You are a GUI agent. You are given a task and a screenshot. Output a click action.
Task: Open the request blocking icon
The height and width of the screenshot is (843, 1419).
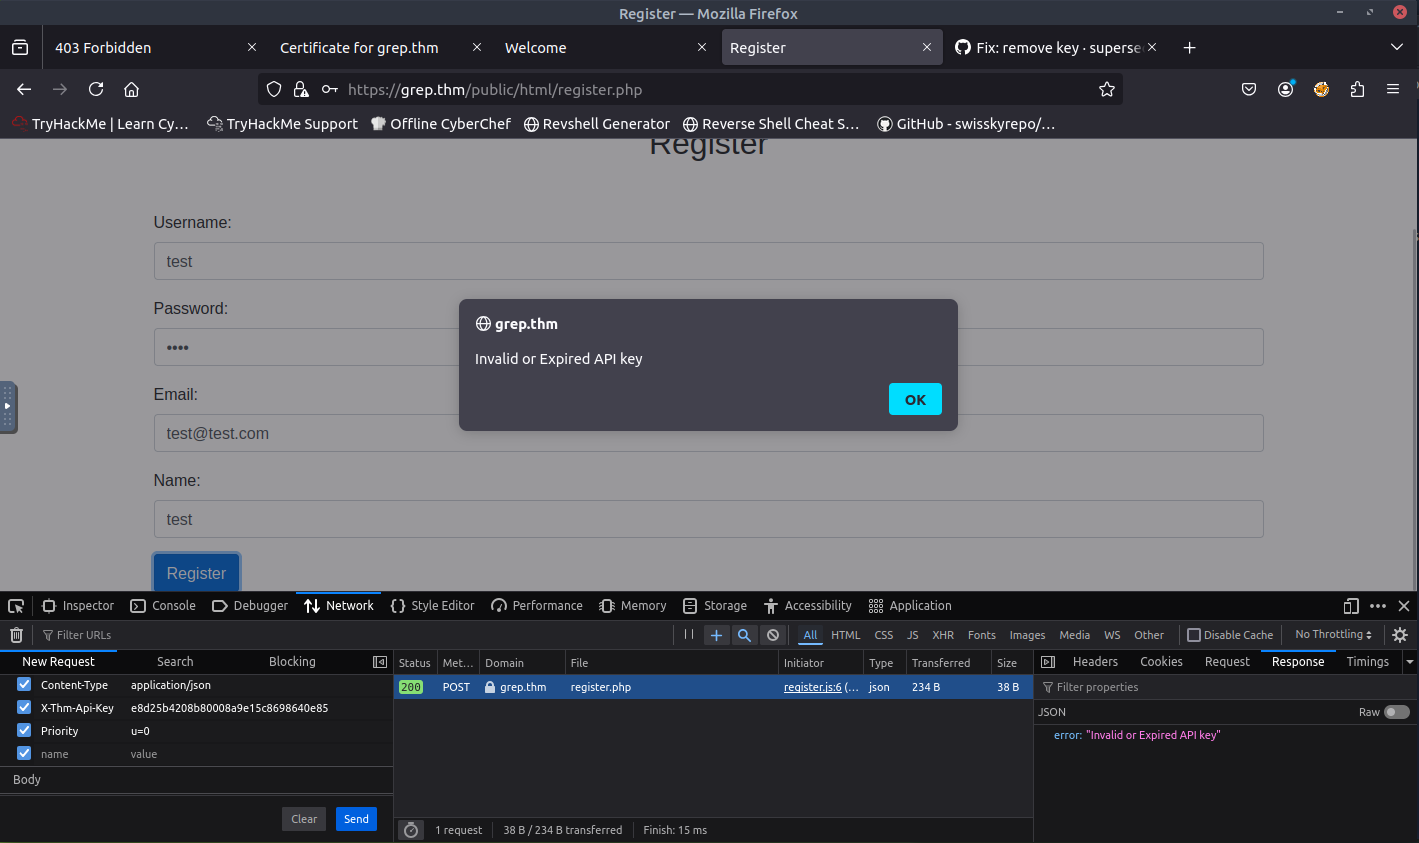[772, 635]
